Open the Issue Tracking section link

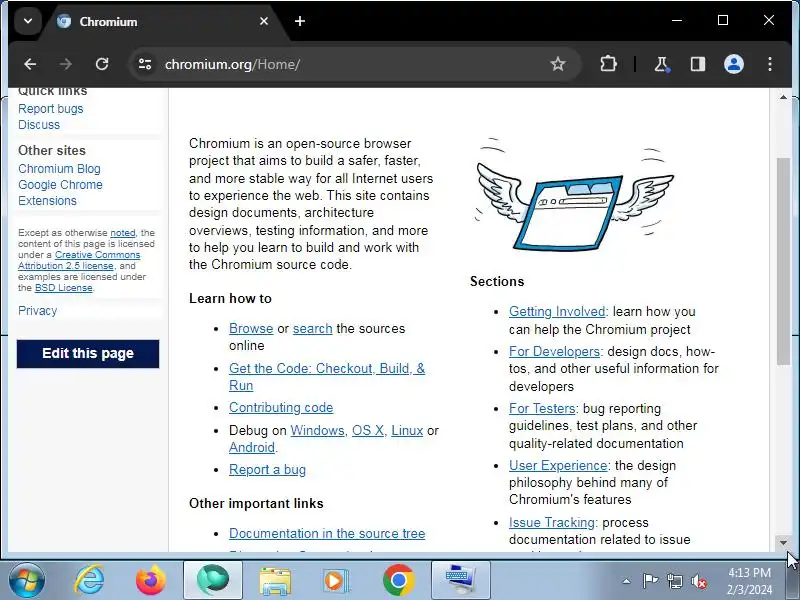[552, 522]
